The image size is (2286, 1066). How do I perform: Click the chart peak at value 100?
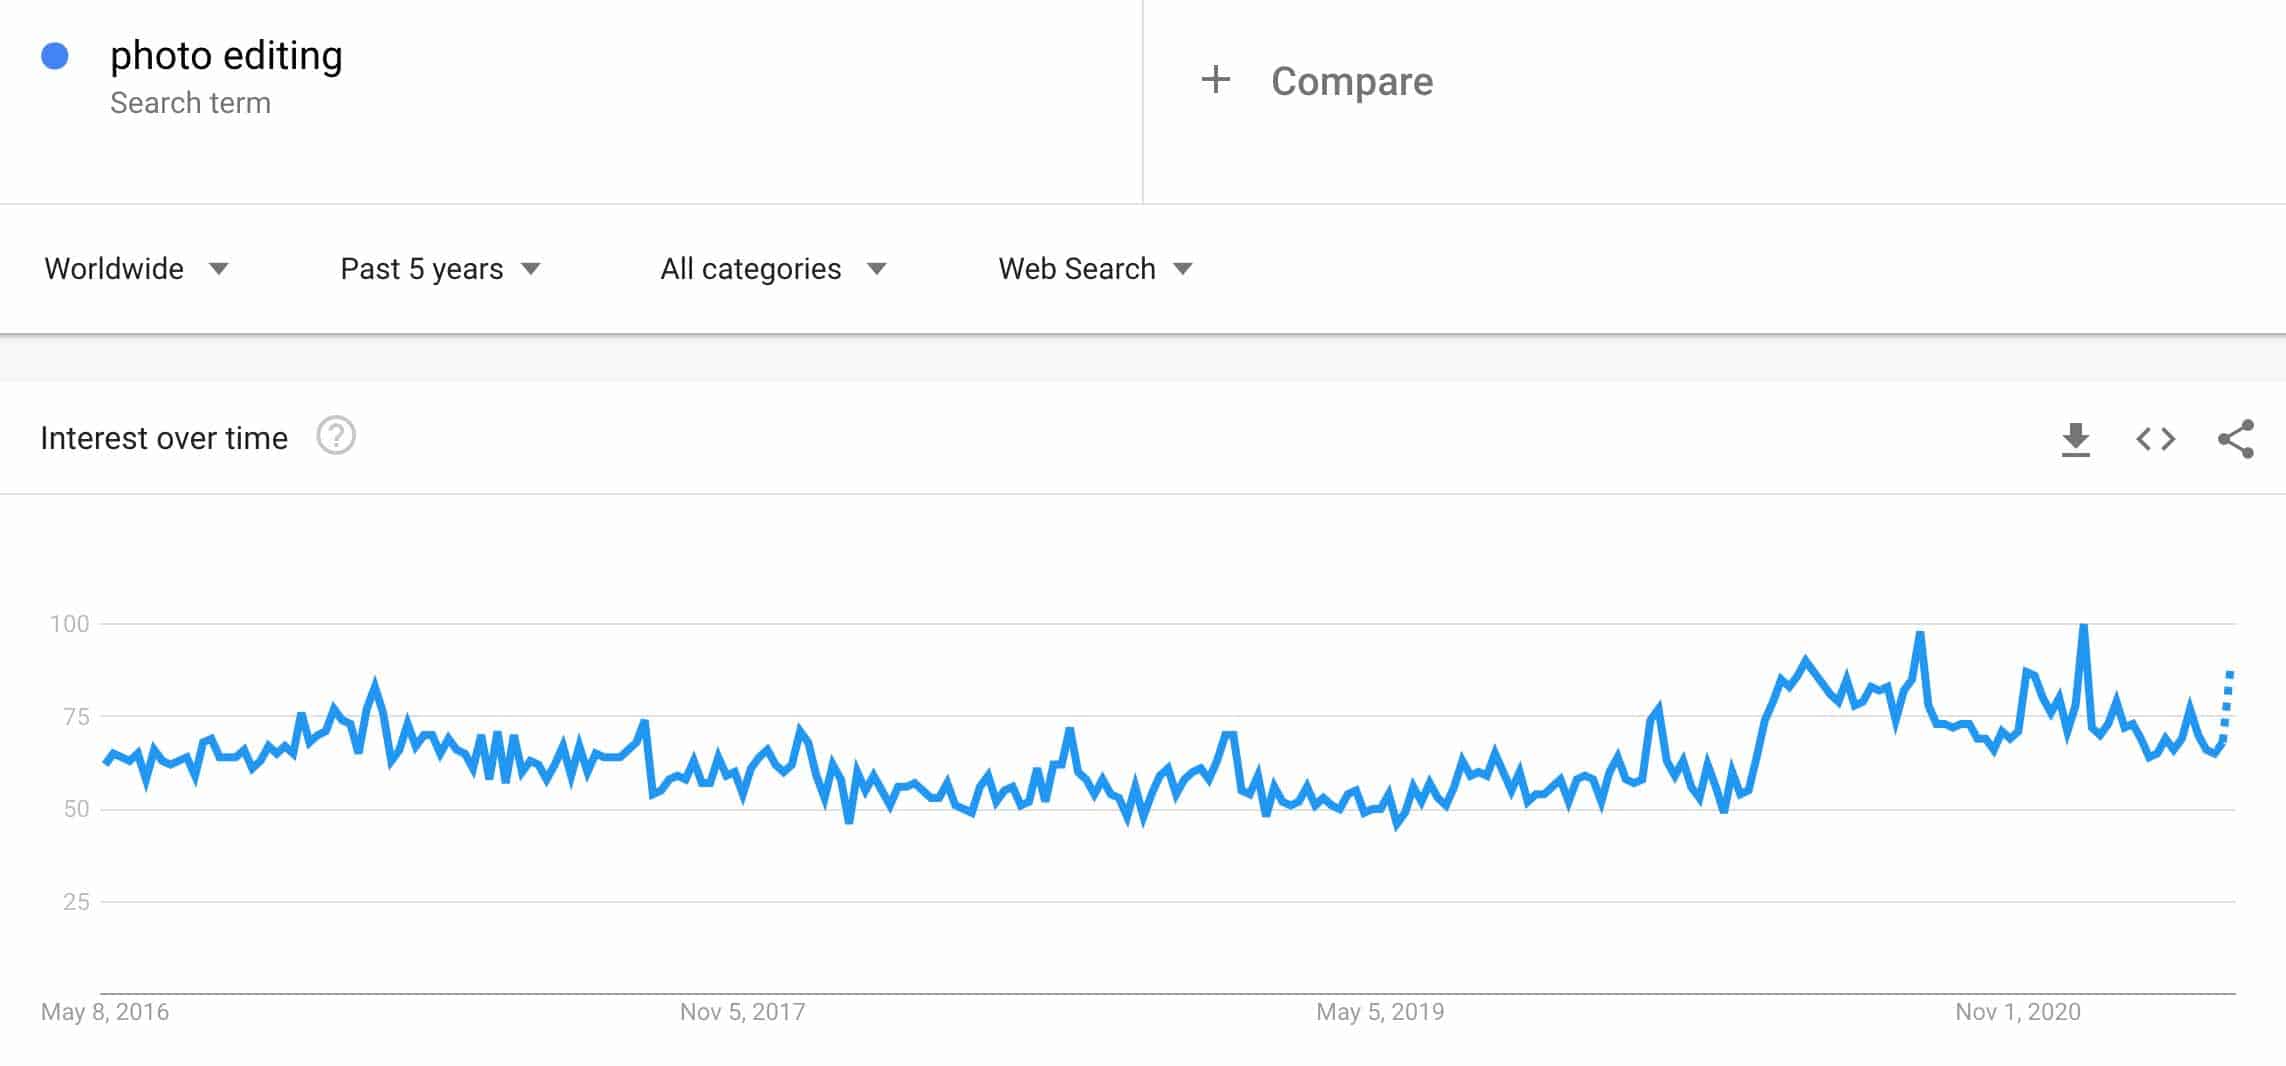(x=2083, y=627)
